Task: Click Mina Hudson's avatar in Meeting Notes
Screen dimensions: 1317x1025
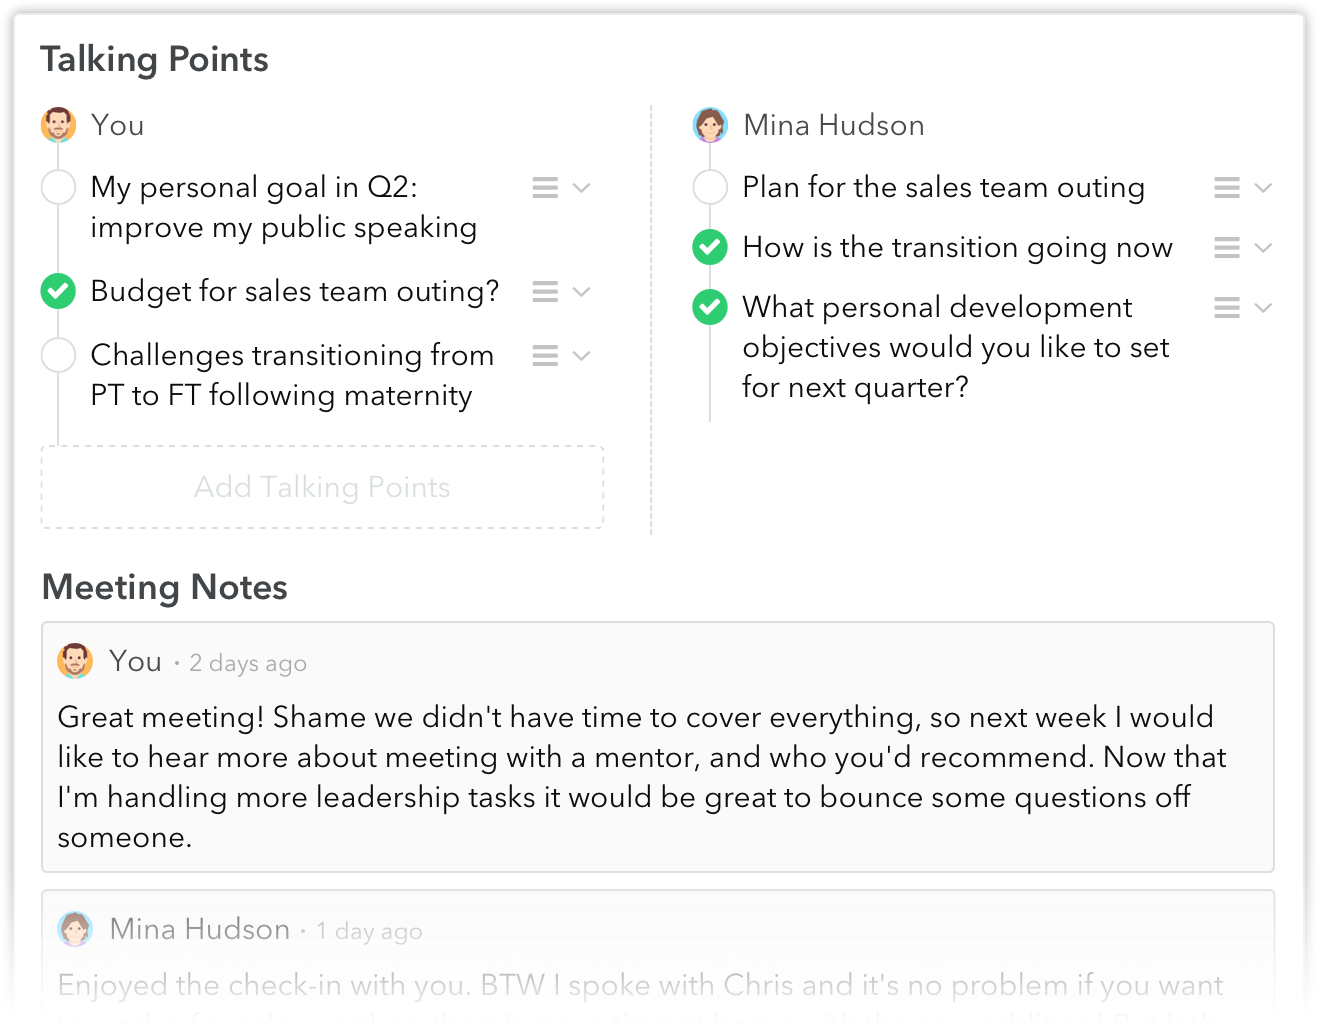Action: [75, 929]
